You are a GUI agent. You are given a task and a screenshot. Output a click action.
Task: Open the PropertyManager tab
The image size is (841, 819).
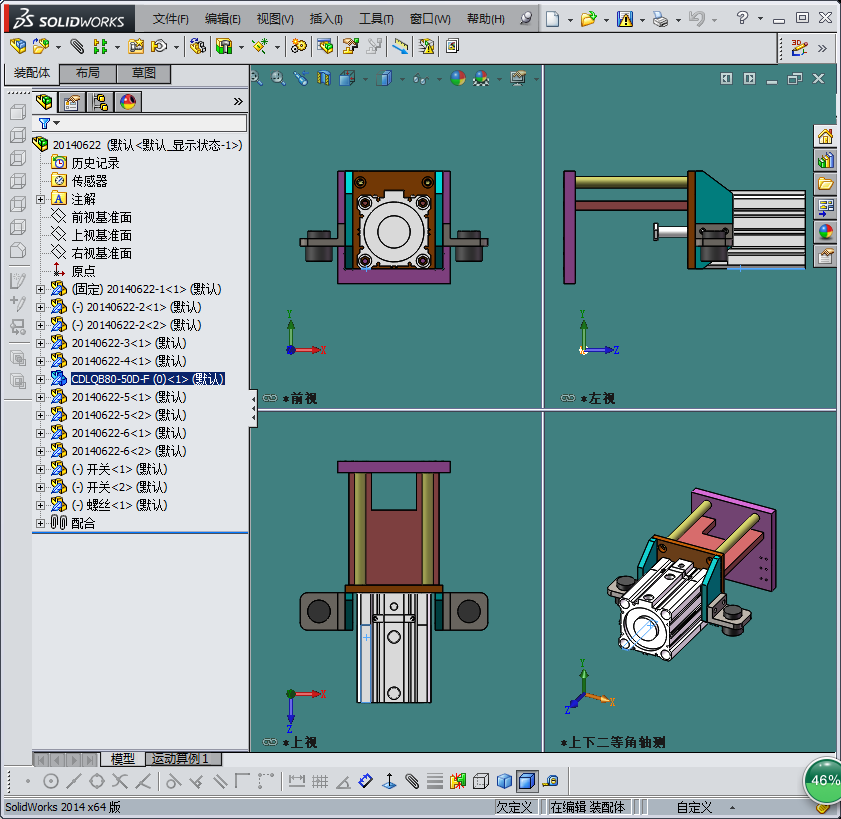tap(72, 101)
